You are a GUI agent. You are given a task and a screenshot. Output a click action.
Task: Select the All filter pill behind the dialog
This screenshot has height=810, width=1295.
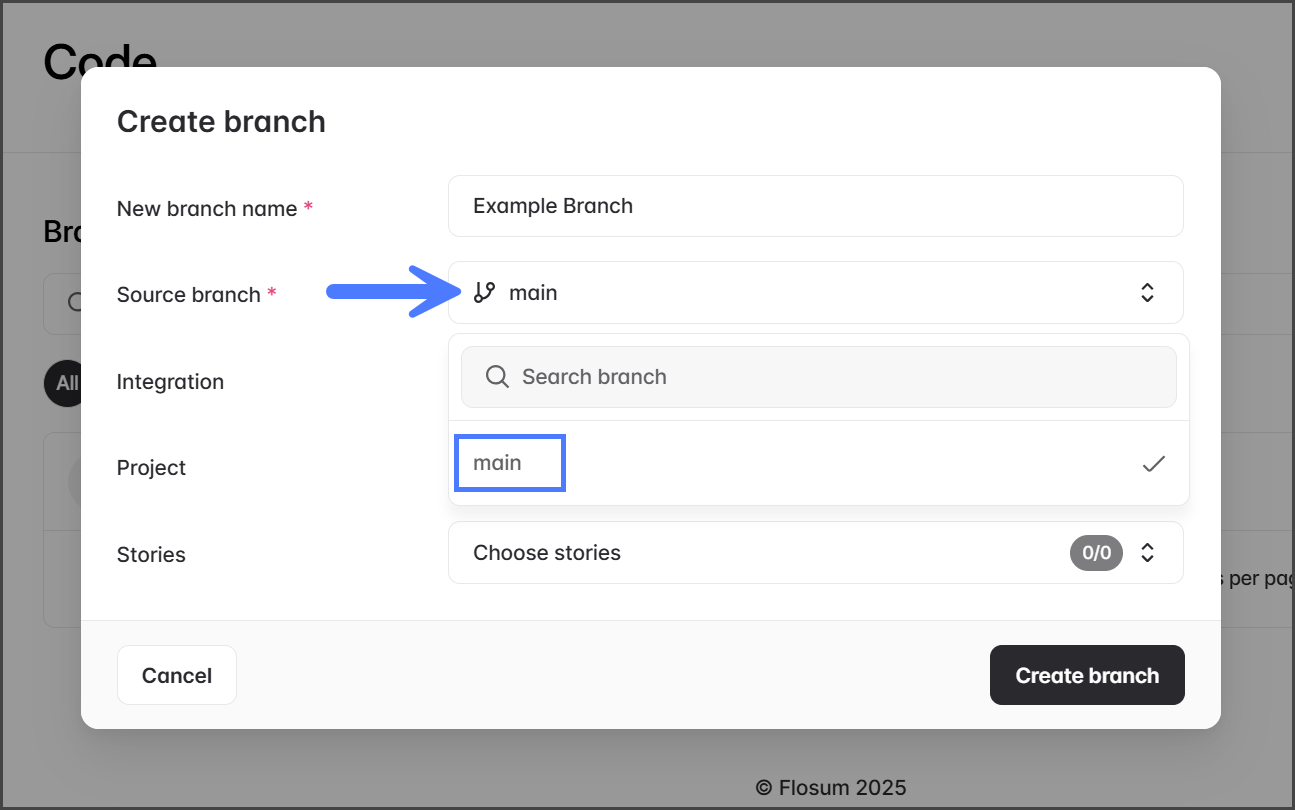(x=62, y=383)
